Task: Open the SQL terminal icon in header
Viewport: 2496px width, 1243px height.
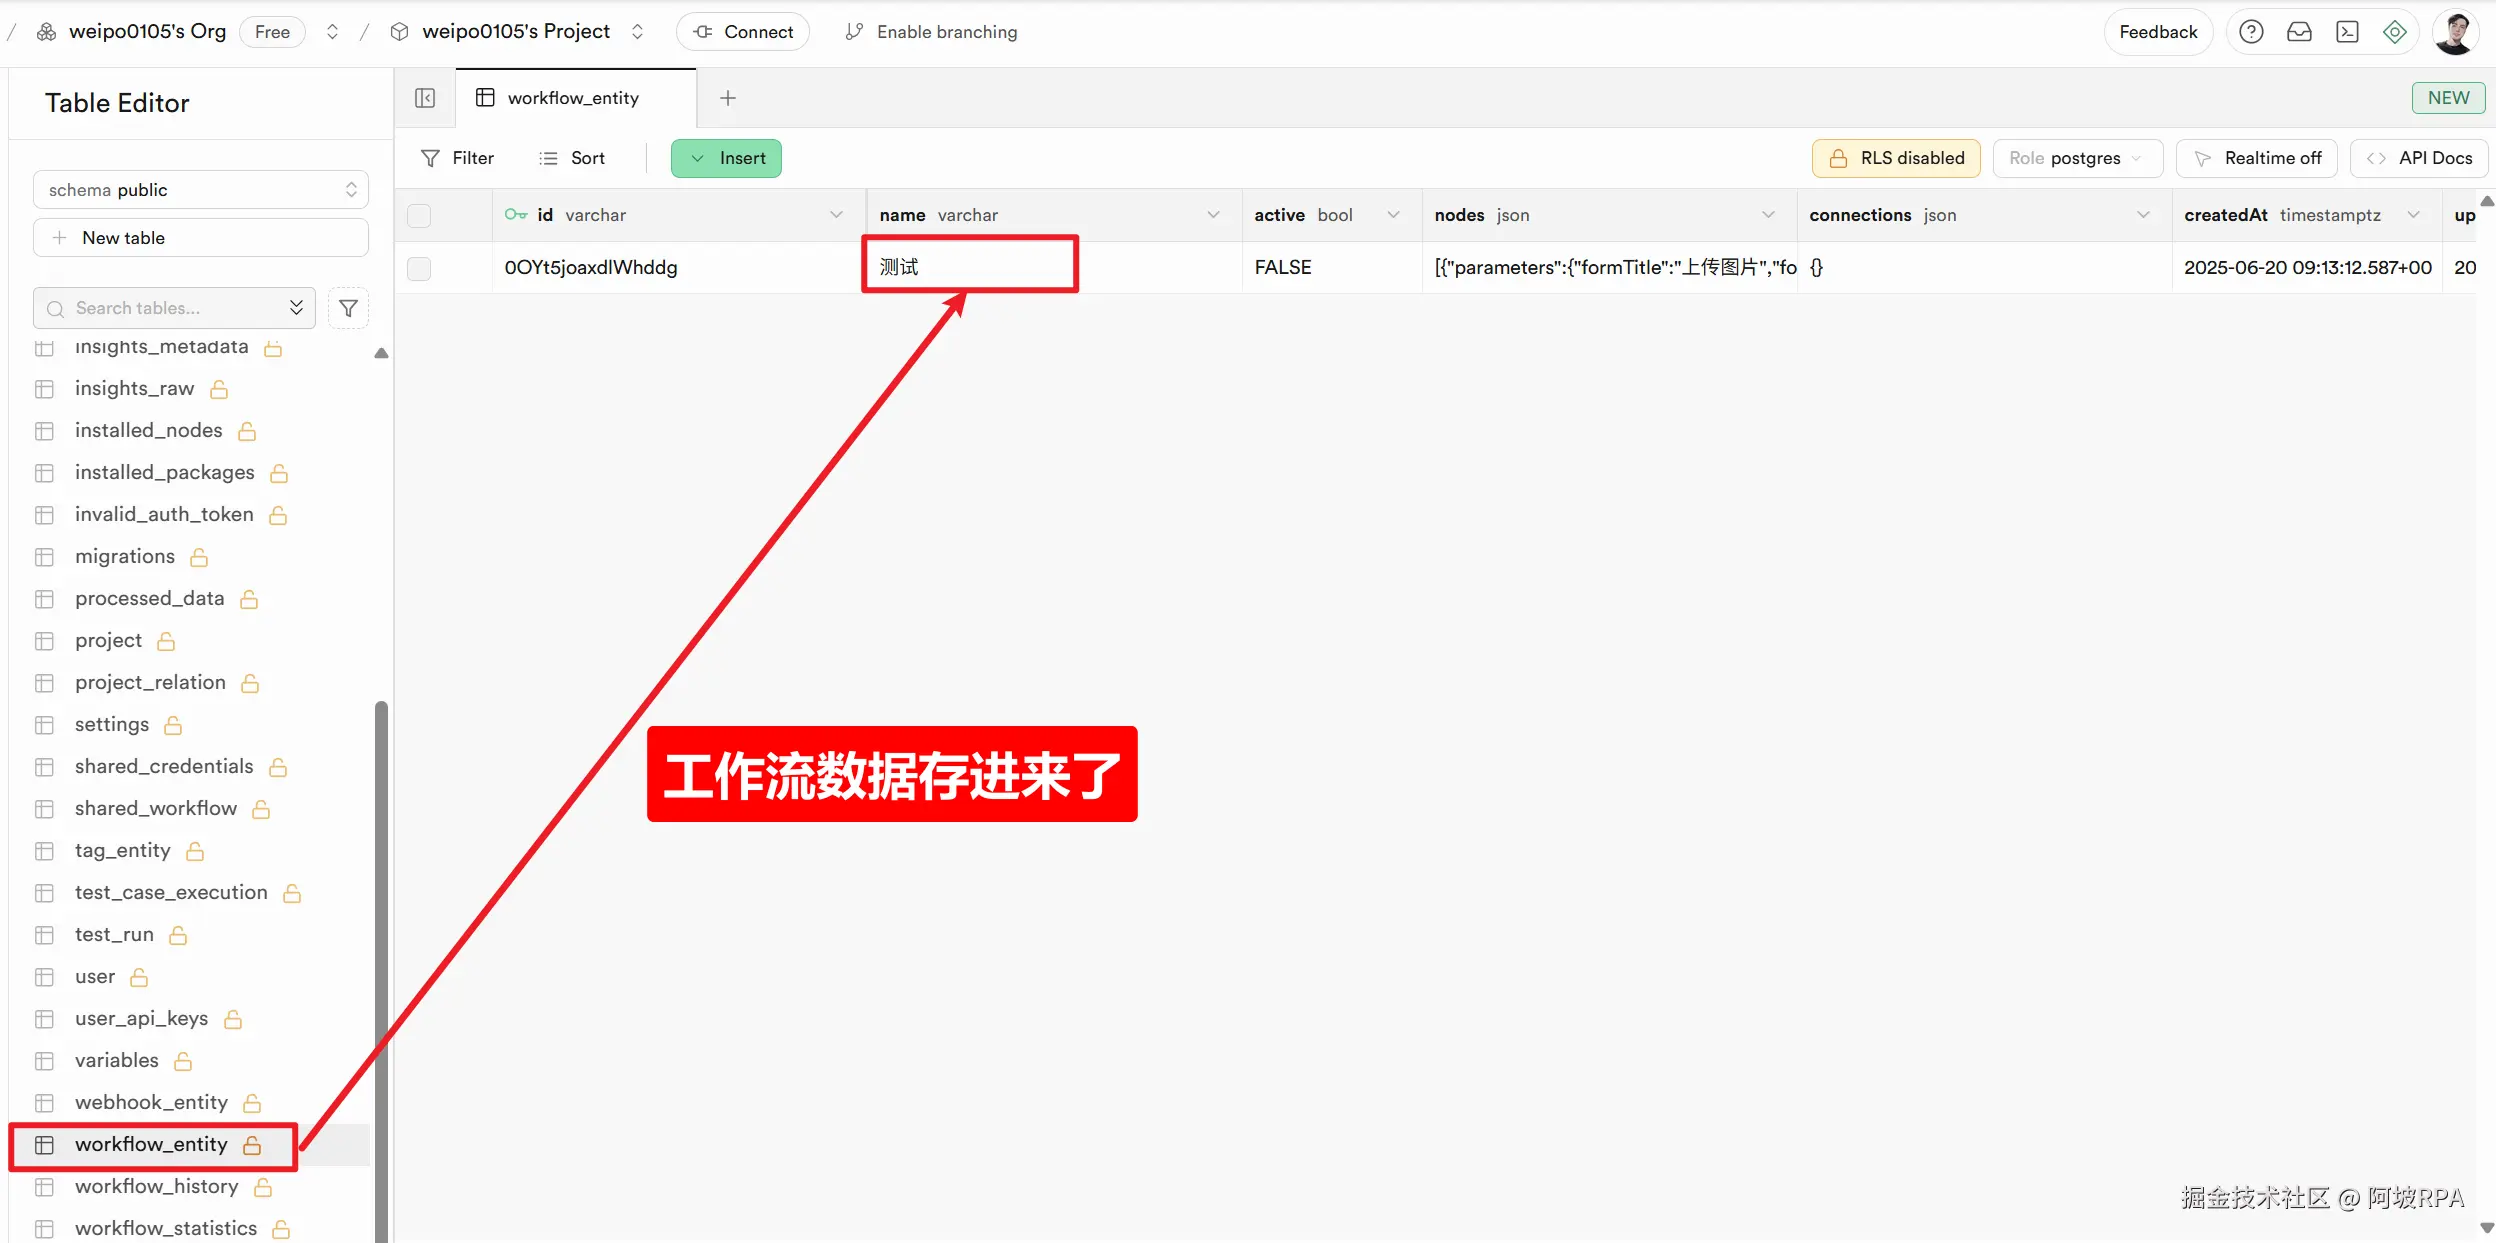Action: click(x=2347, y=32)
